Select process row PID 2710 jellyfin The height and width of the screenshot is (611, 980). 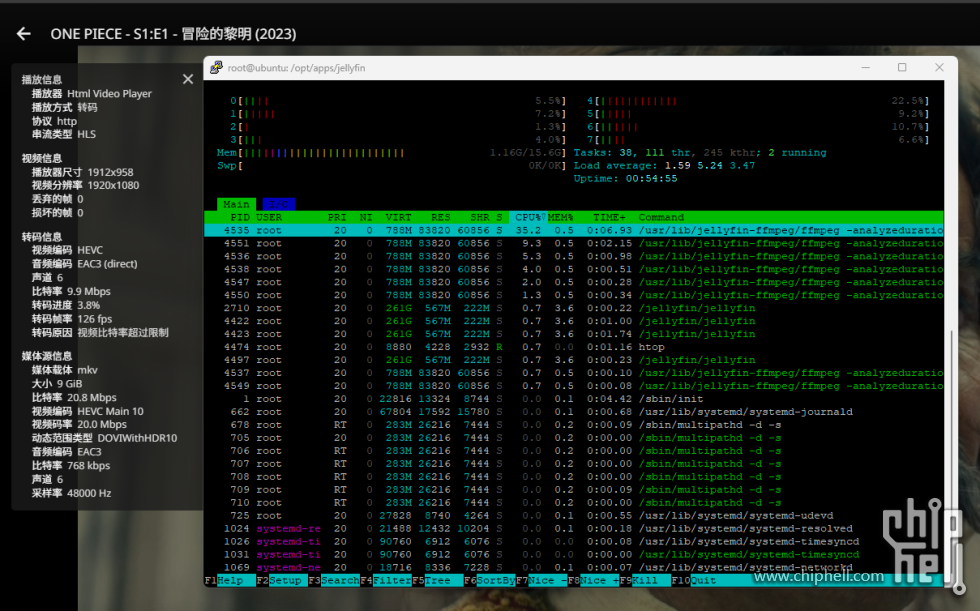574,308
